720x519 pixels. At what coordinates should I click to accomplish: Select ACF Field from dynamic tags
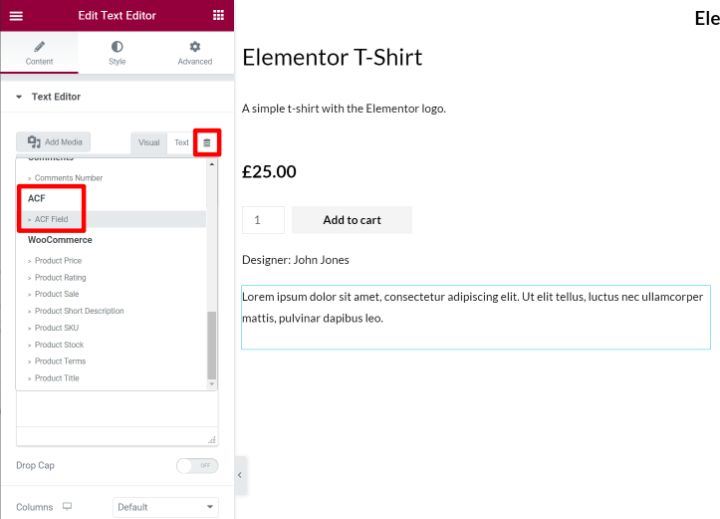(51, 219)
